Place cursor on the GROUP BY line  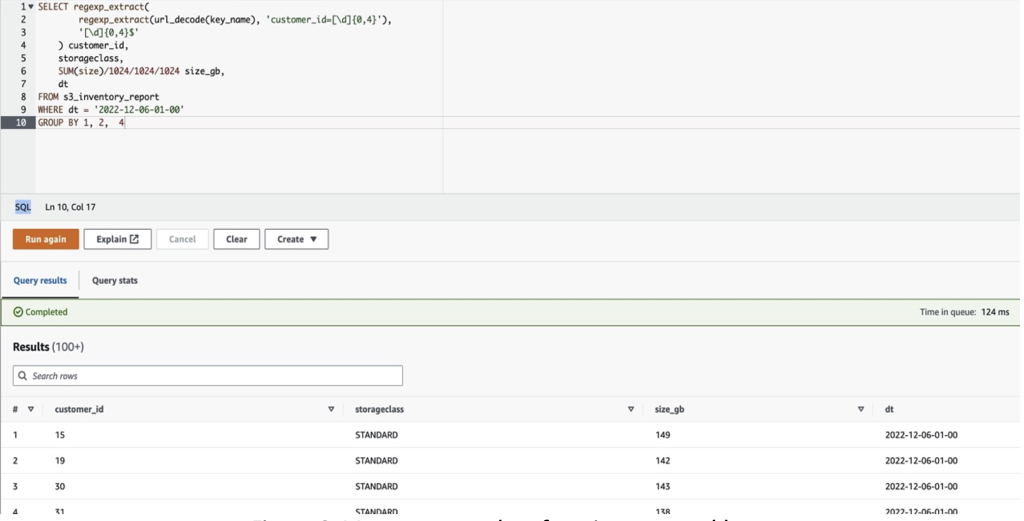pos(81,122)
